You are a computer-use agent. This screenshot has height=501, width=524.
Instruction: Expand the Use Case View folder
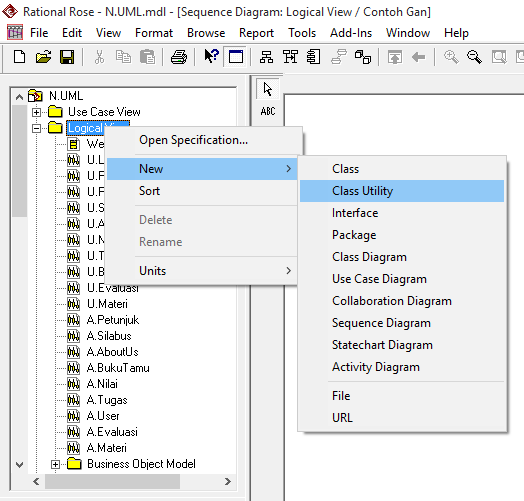(36, 112)
